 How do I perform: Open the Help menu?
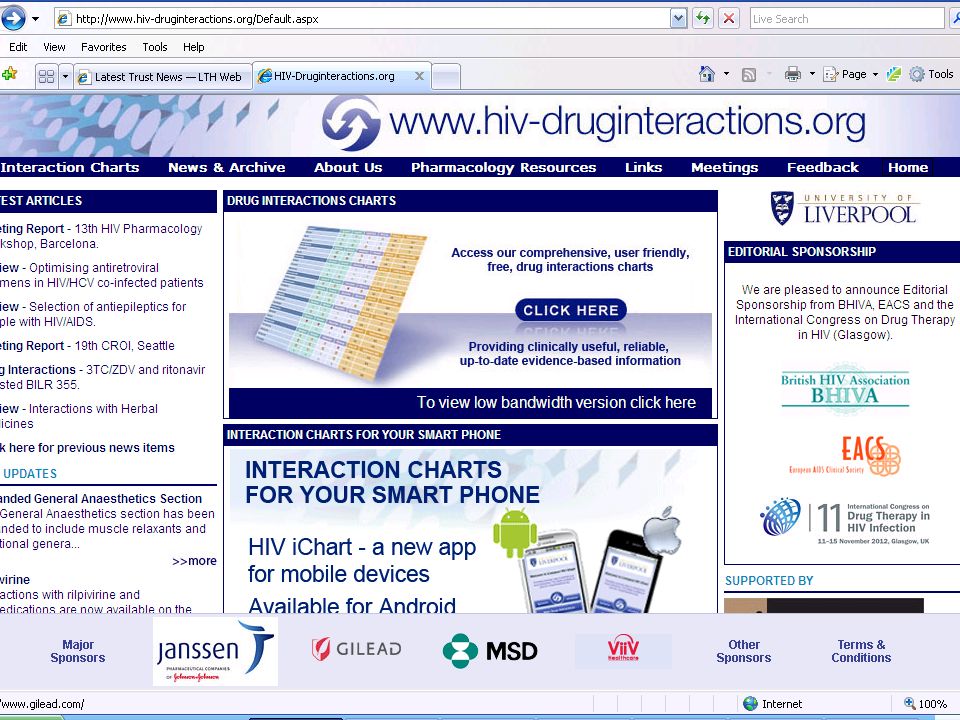click(193, 47)
